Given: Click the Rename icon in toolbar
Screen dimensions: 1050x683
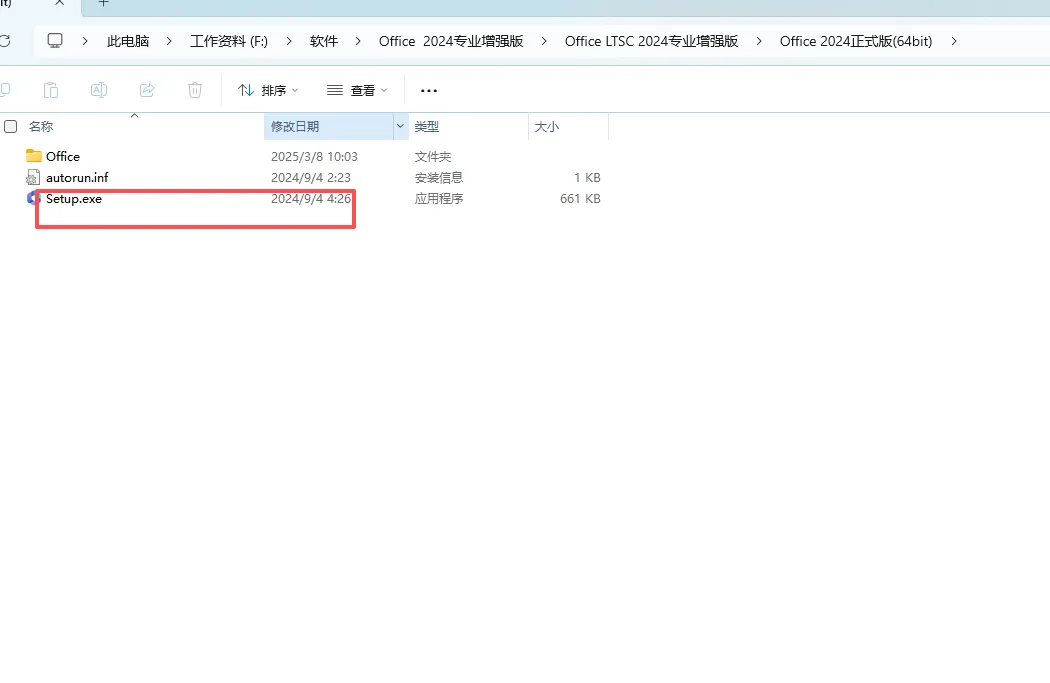Looking at the screenshot, I should tap(99, 90).
